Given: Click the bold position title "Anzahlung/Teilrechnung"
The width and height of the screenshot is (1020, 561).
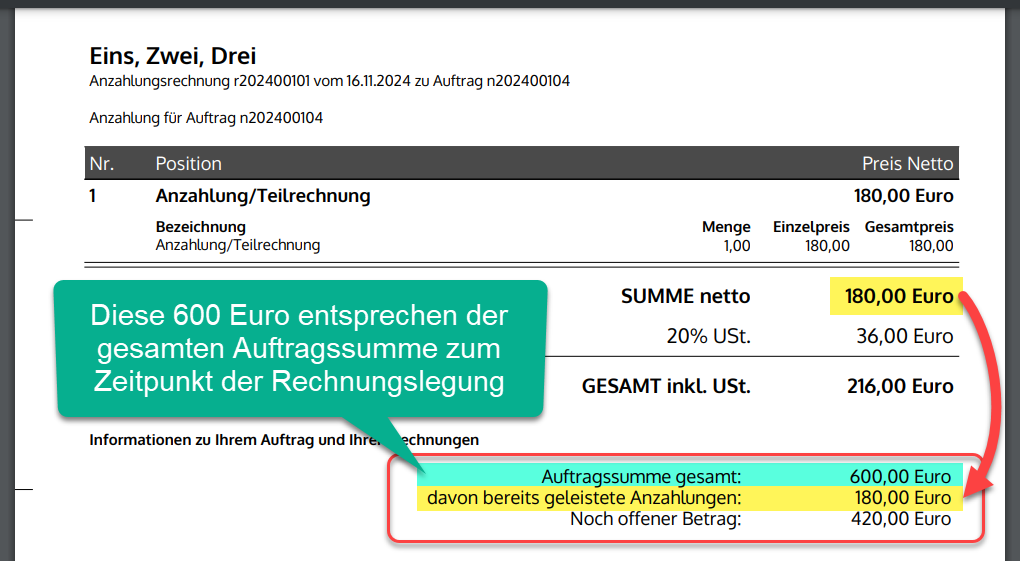Looking at the screenshot, I should click(x=263, y=196).
